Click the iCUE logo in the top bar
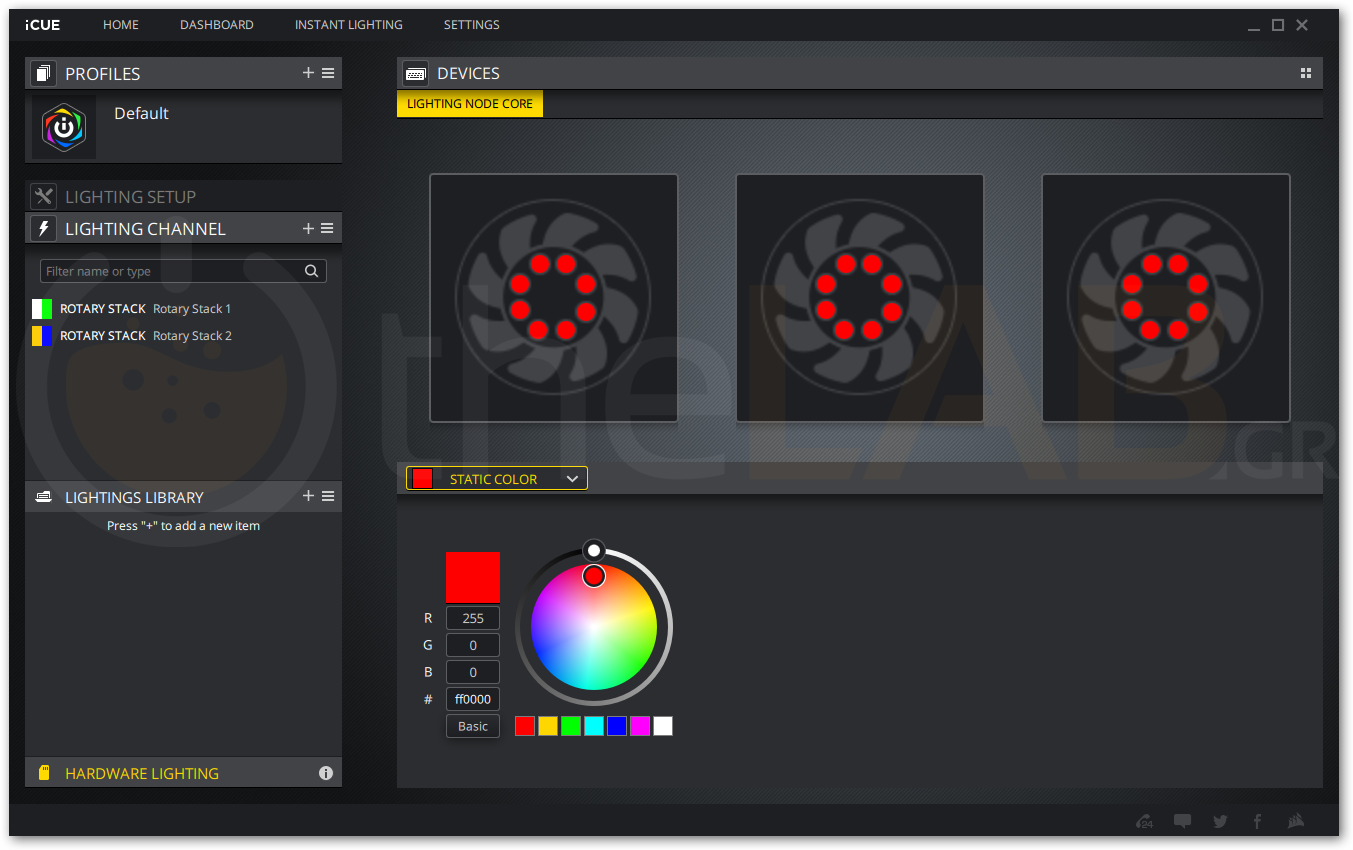This screenshot has width=1353, height=850. [43, 25]
